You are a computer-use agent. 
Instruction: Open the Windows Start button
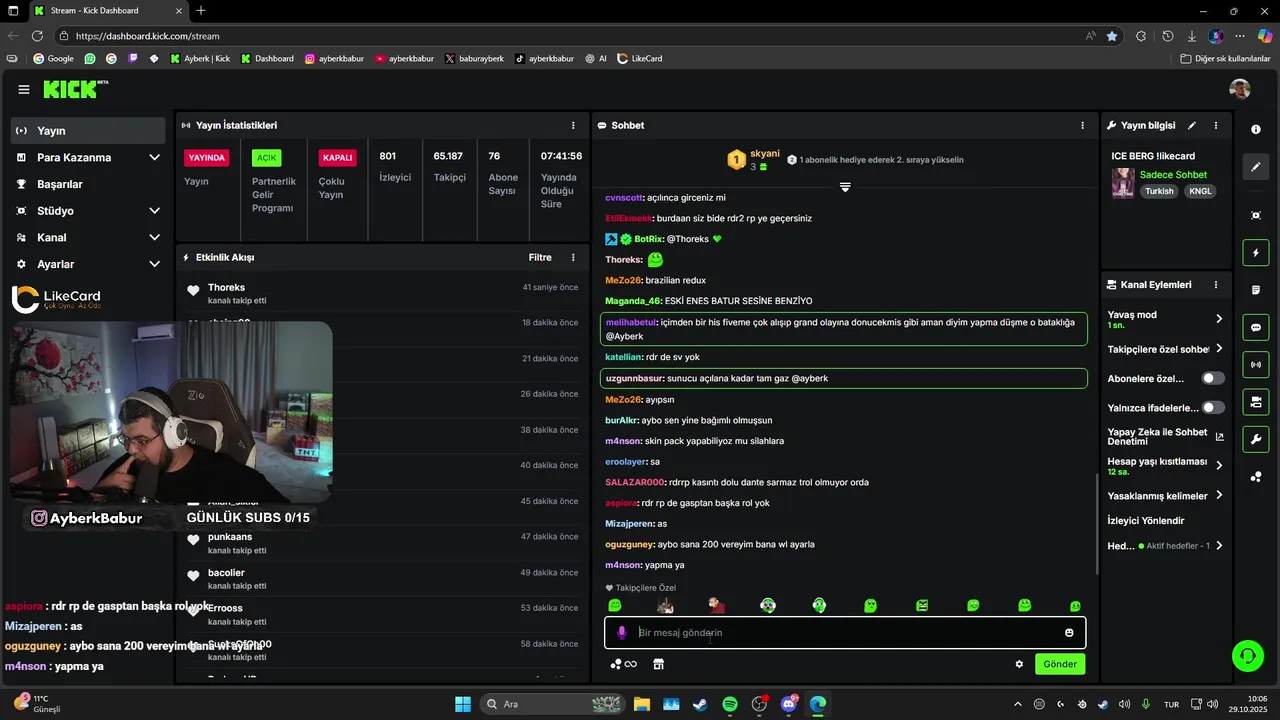[x=463, y=704]
